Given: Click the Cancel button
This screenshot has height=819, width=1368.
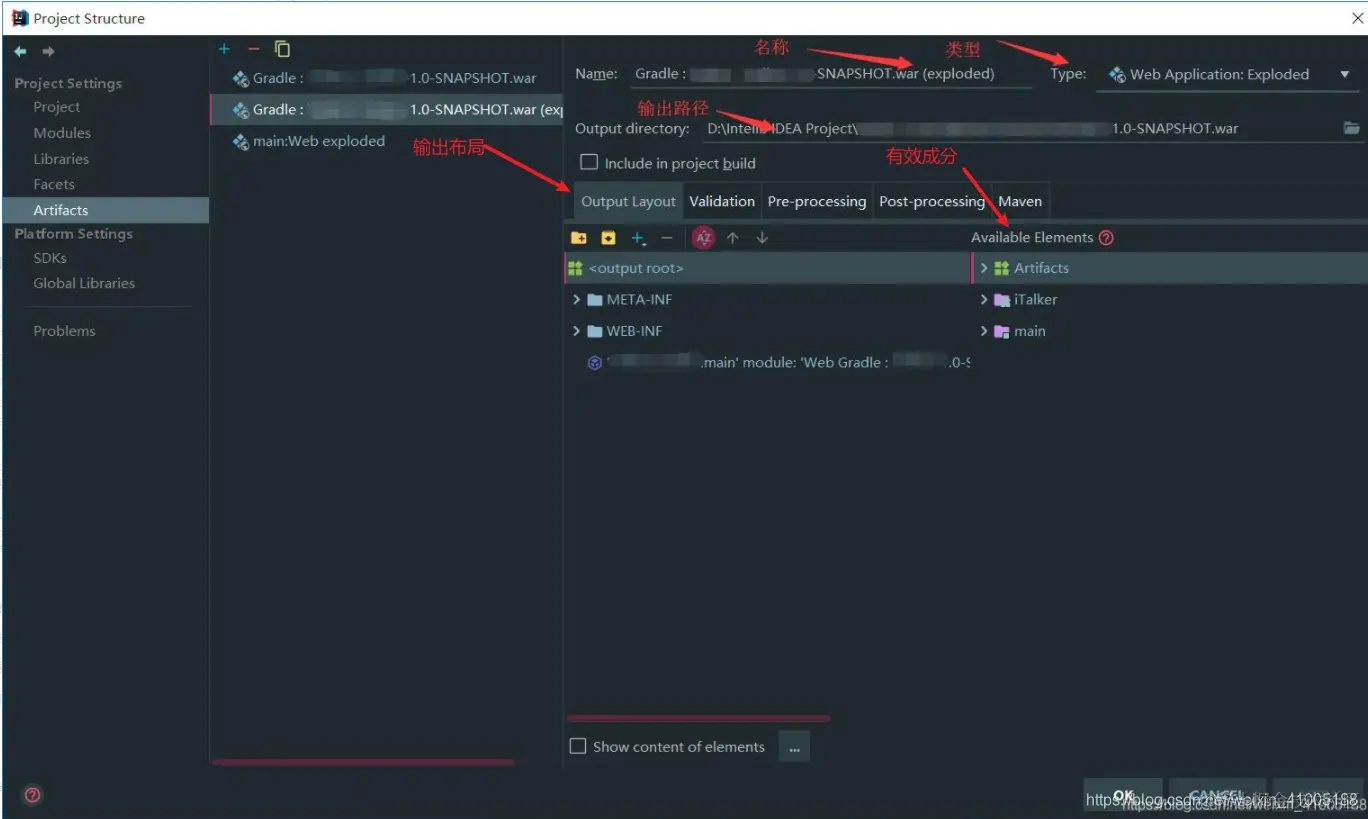Looking at the screenshot, I should (1217, 795).
